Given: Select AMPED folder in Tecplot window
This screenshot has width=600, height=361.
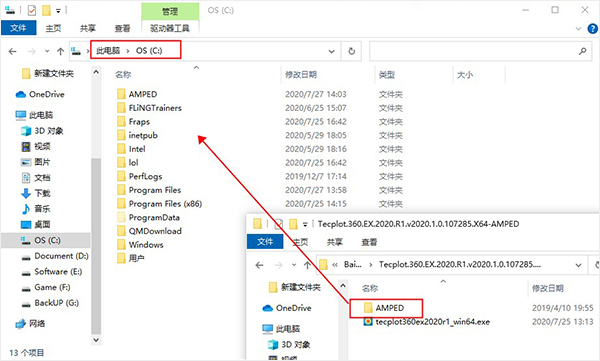Looking at the screenshot, I should 384,308.
